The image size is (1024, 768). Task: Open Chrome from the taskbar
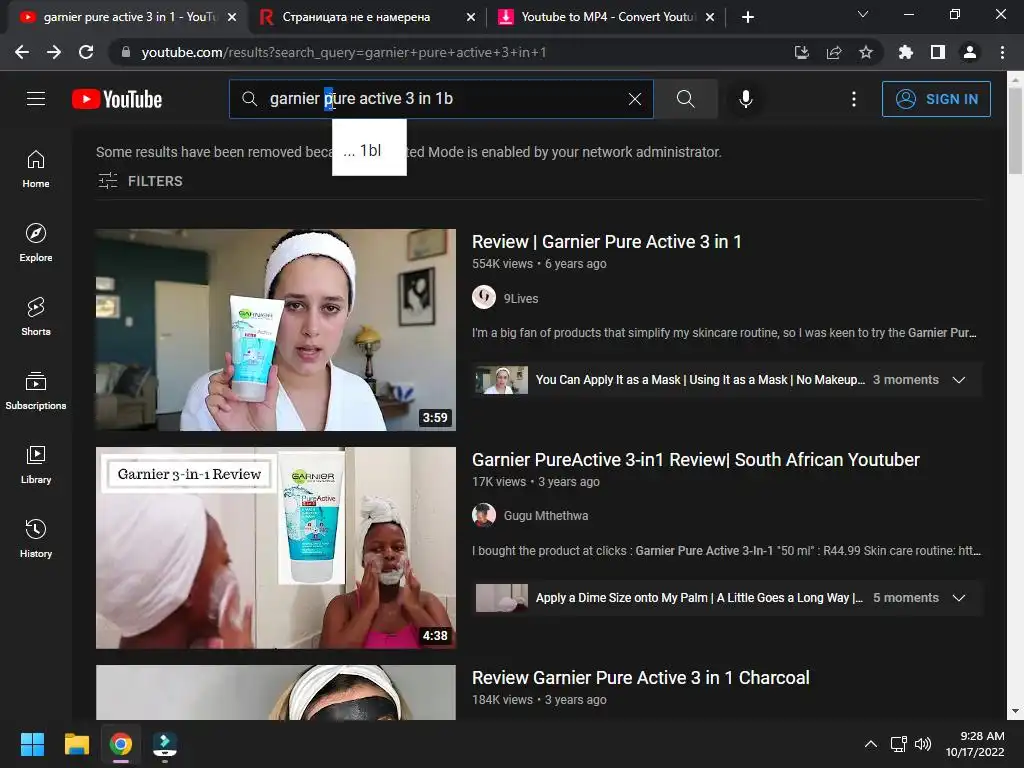click(x=121, y=744)
